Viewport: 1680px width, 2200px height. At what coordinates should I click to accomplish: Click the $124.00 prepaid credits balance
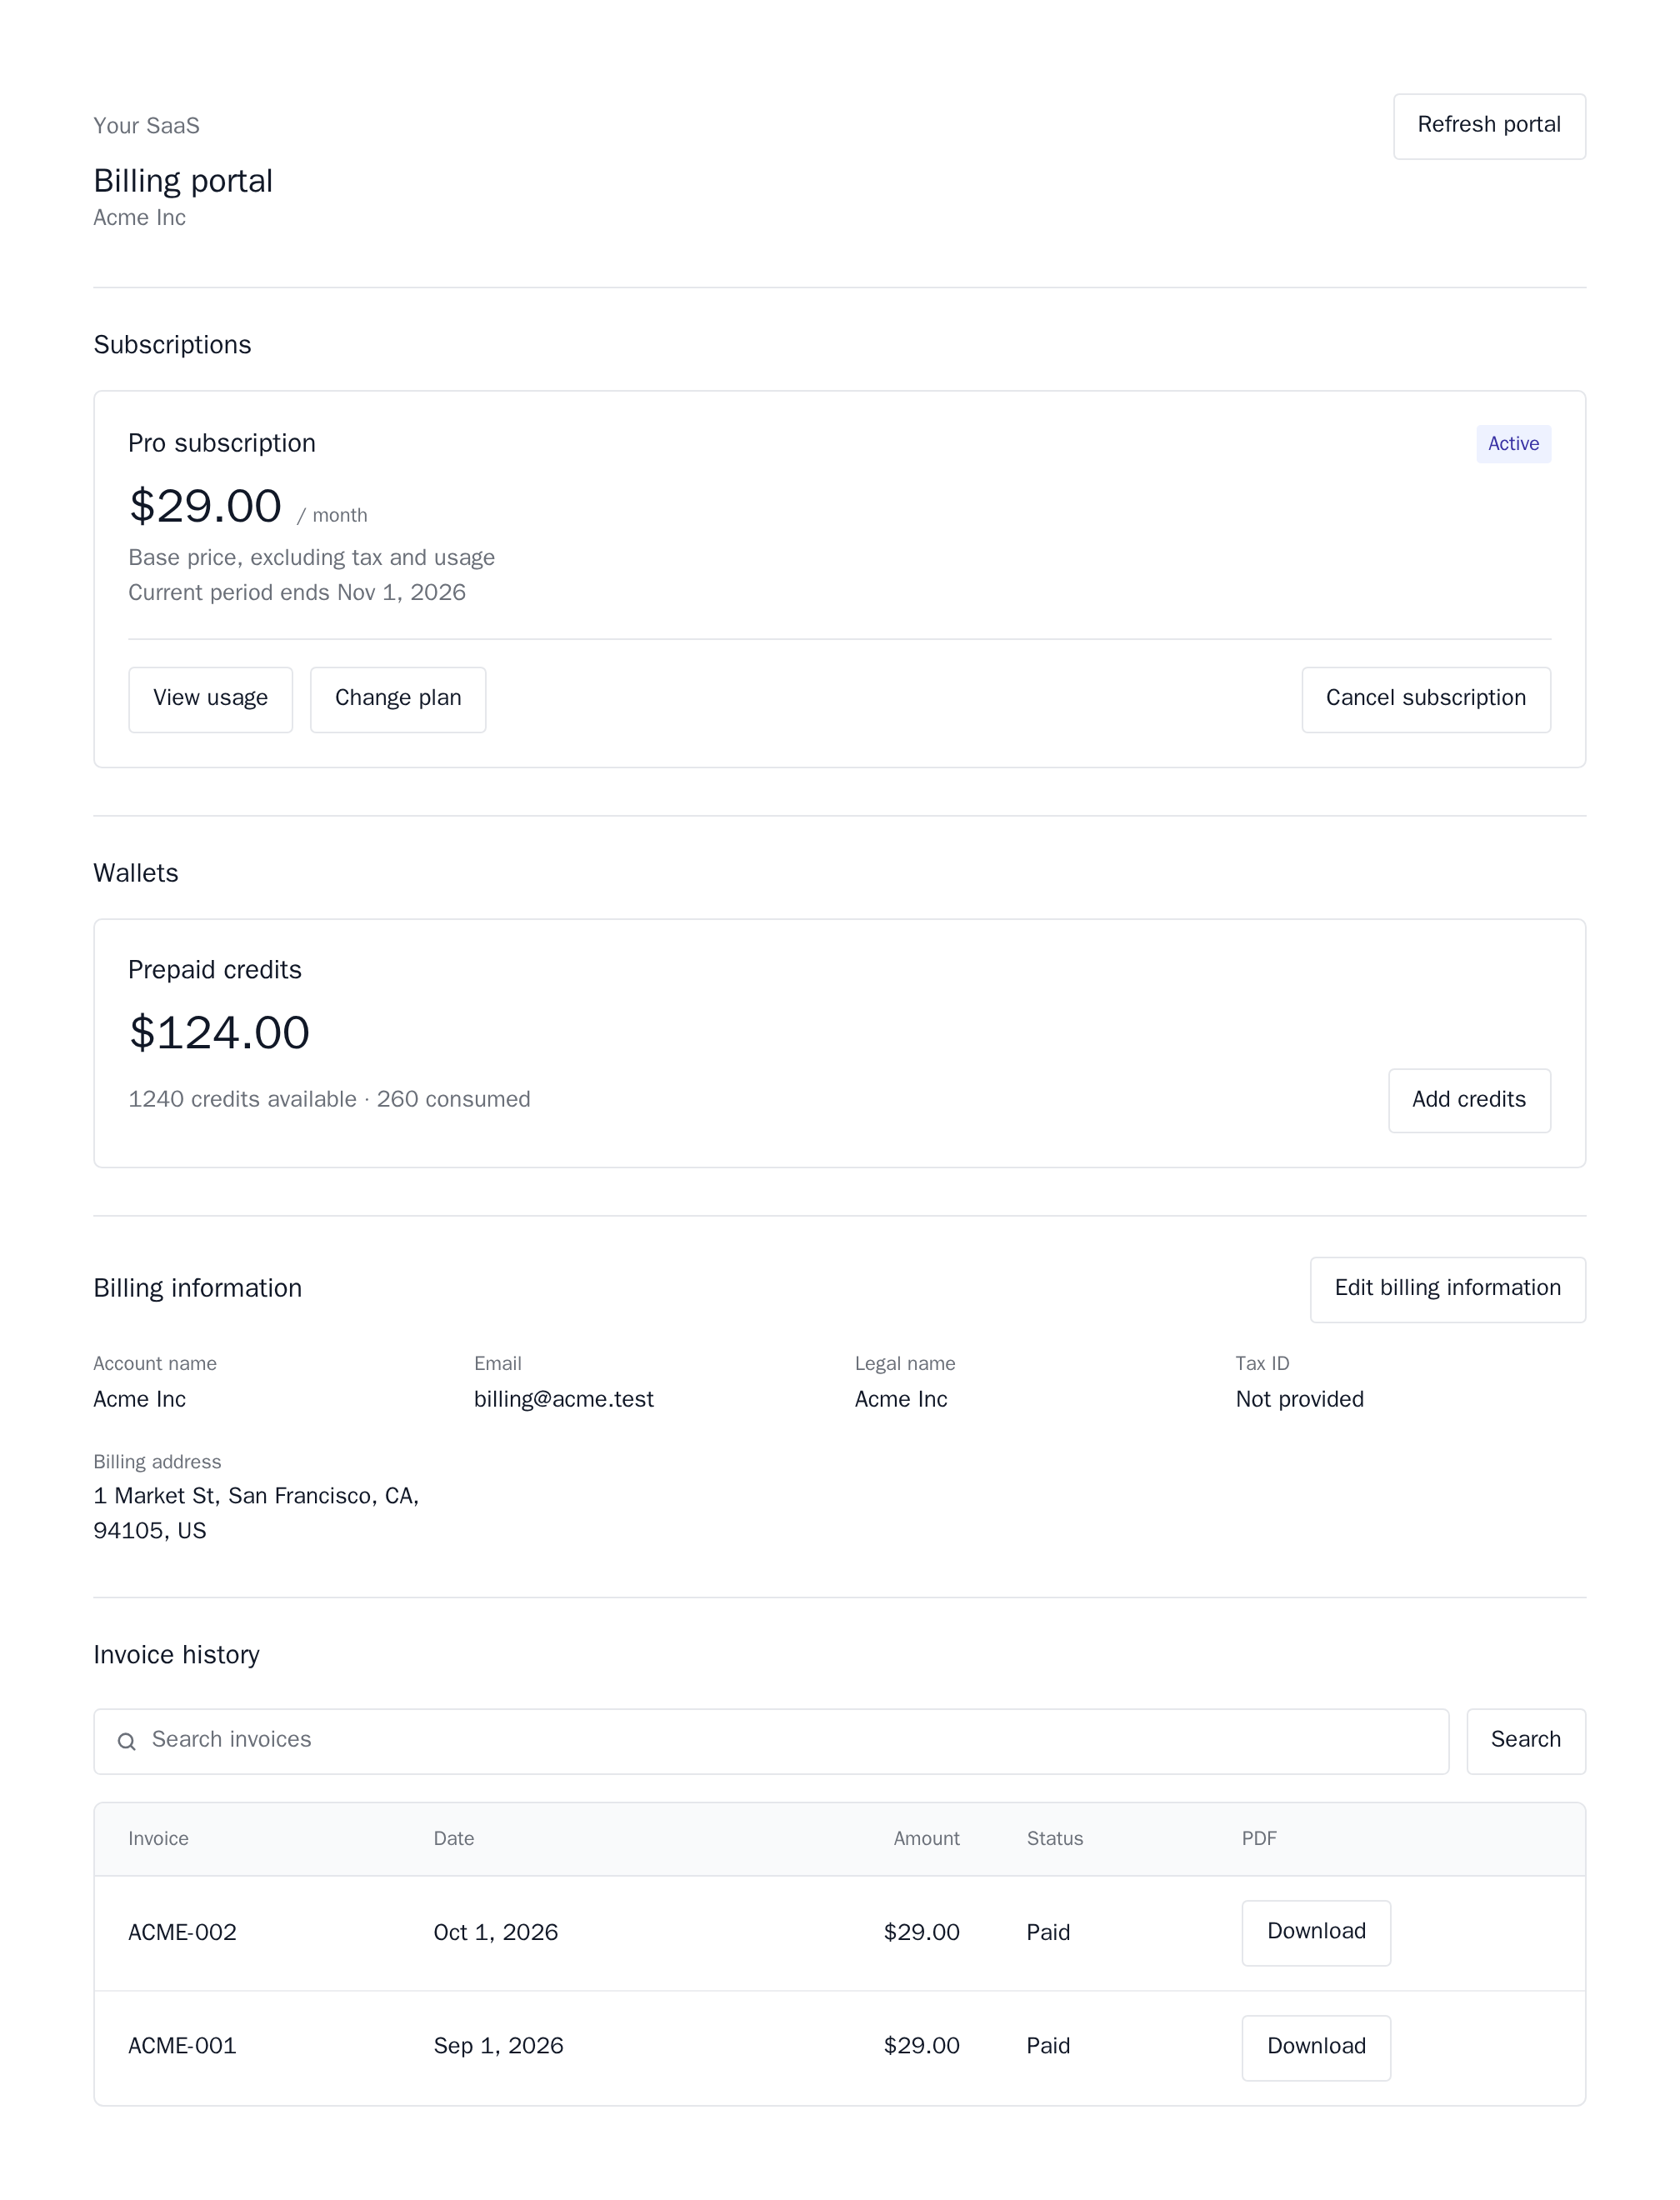(219, 1033)
